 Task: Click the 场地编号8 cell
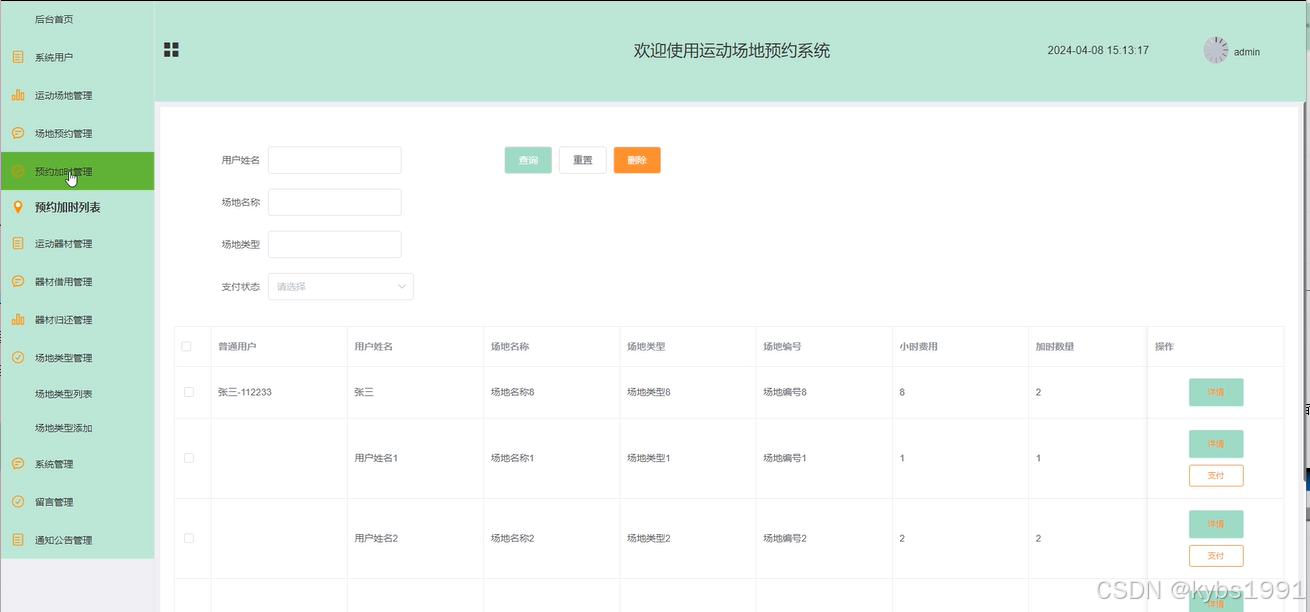(x=785, y=392)
